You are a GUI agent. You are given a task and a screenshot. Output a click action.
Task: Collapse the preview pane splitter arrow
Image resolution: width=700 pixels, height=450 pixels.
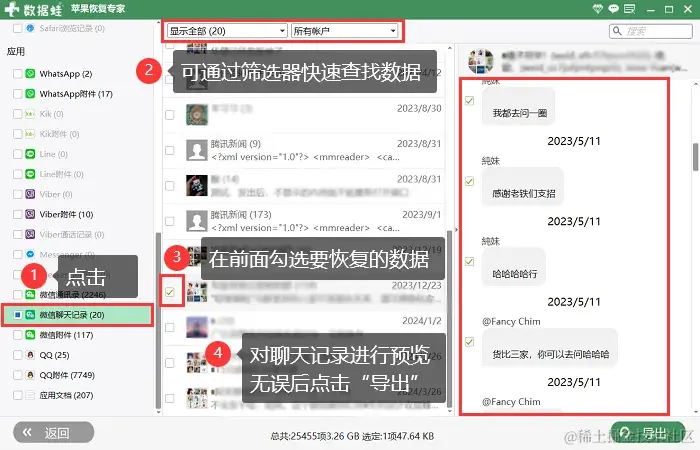tap(456, 229)
